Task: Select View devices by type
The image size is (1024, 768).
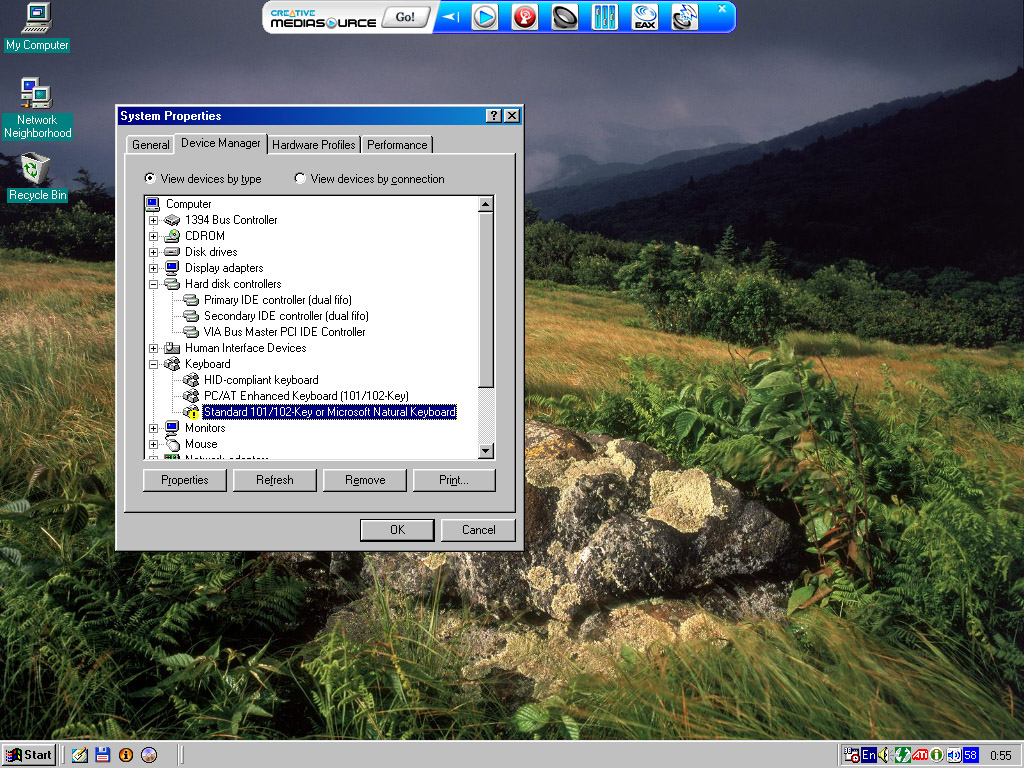Action: (x=150, y=179)
